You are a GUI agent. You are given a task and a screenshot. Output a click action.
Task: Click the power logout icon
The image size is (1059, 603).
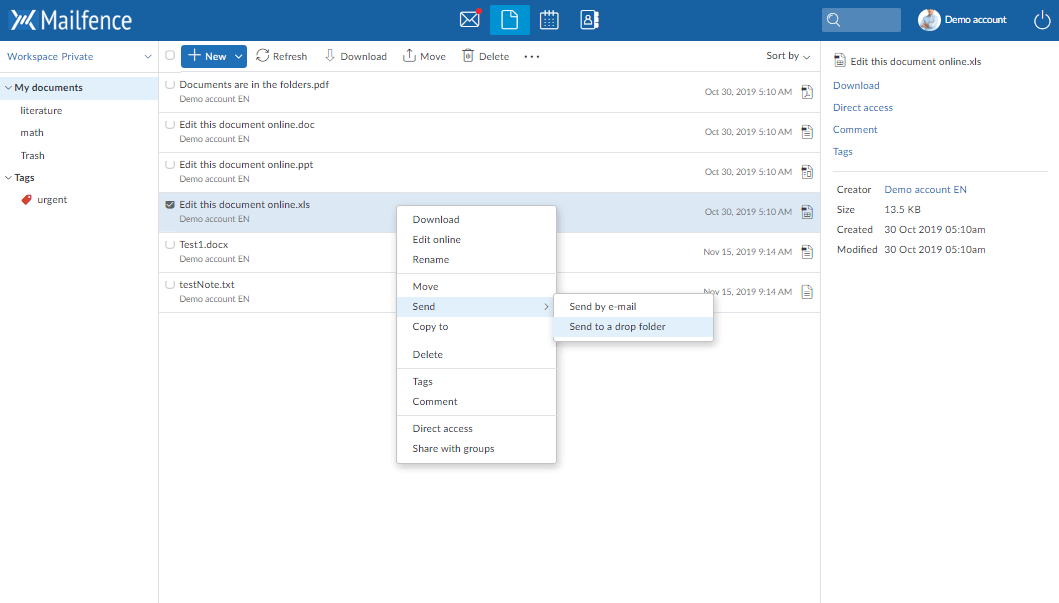coord(1041,20)
